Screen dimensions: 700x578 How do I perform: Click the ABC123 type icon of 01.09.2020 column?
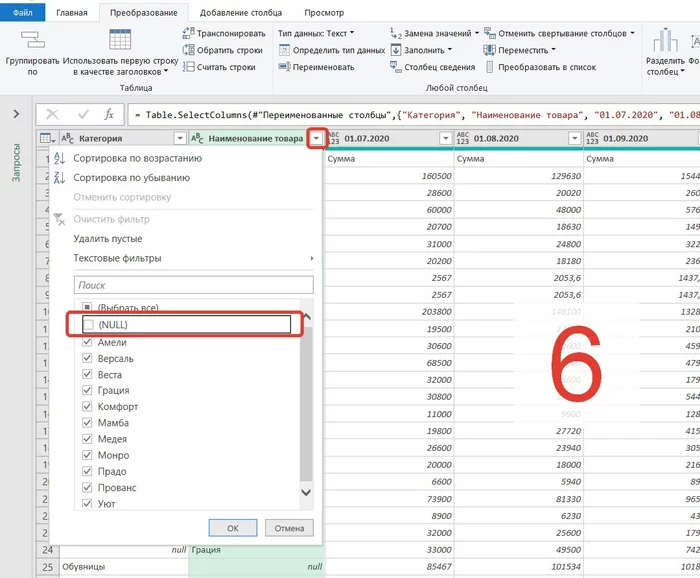click(x=592, y=138)
